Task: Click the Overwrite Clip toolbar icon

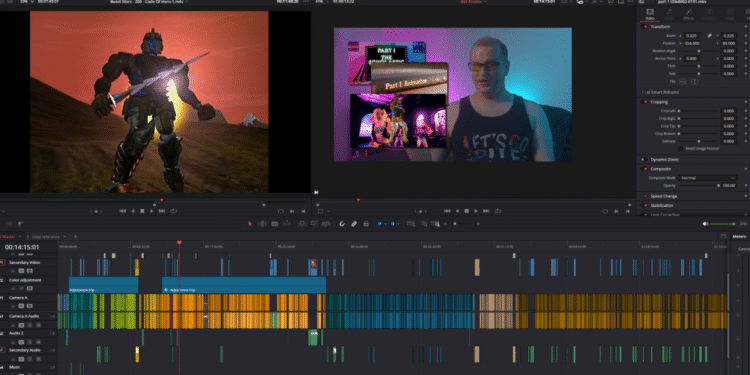Action: point(314,223)
